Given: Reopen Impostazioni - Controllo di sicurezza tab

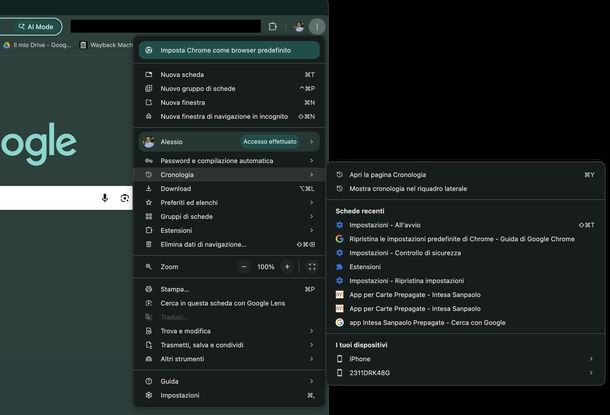Looking at the screenshot, I should coord(465,253).
